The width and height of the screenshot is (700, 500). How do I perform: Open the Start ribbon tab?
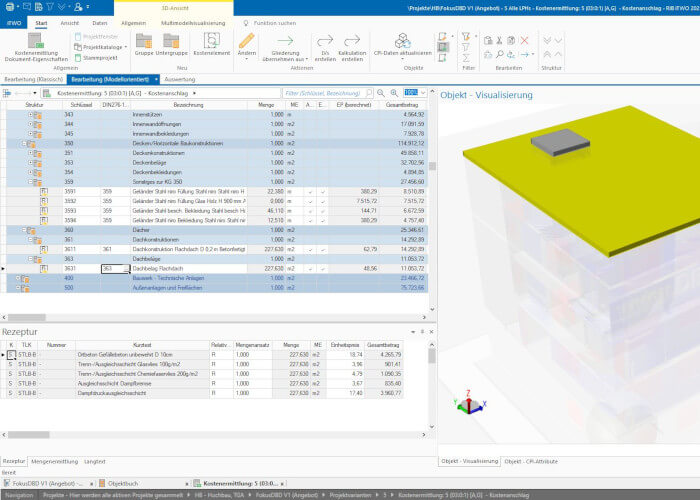(41, 23)
